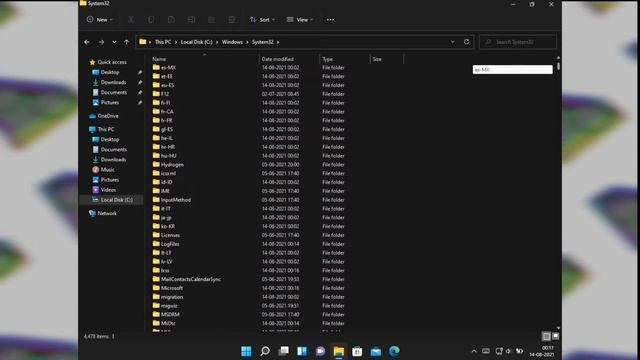Open the New dropdown menu
Screen dimensions: 640x360
[x=100, y=20]
